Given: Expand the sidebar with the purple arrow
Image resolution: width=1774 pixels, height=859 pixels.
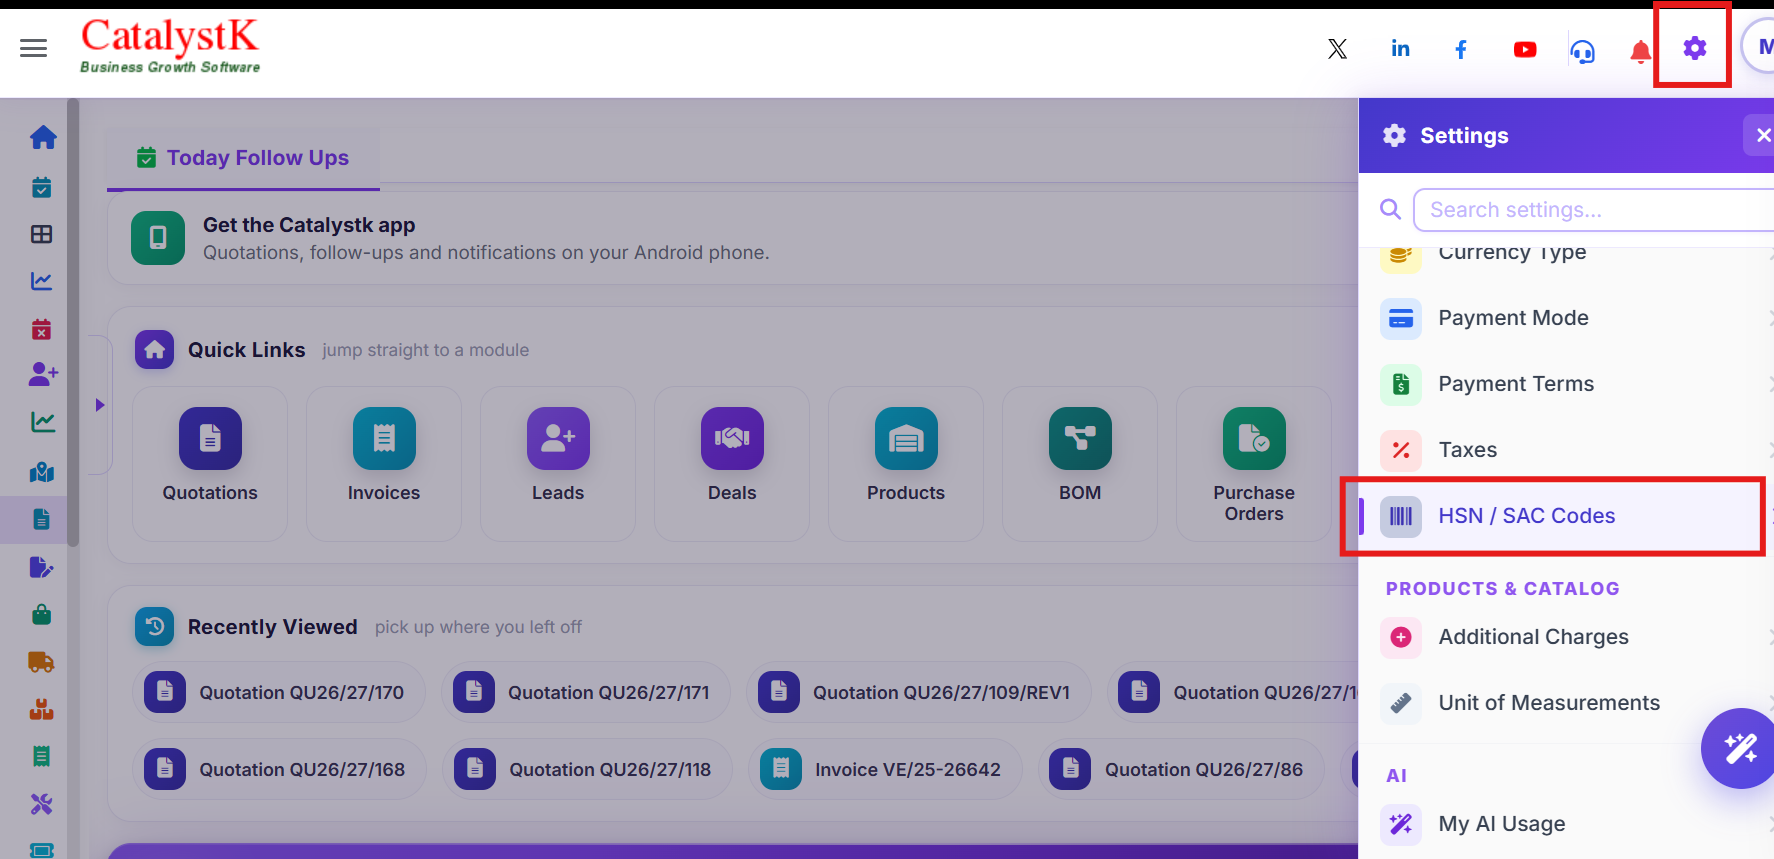Looking at the screenshot, I should click(100, 405).
